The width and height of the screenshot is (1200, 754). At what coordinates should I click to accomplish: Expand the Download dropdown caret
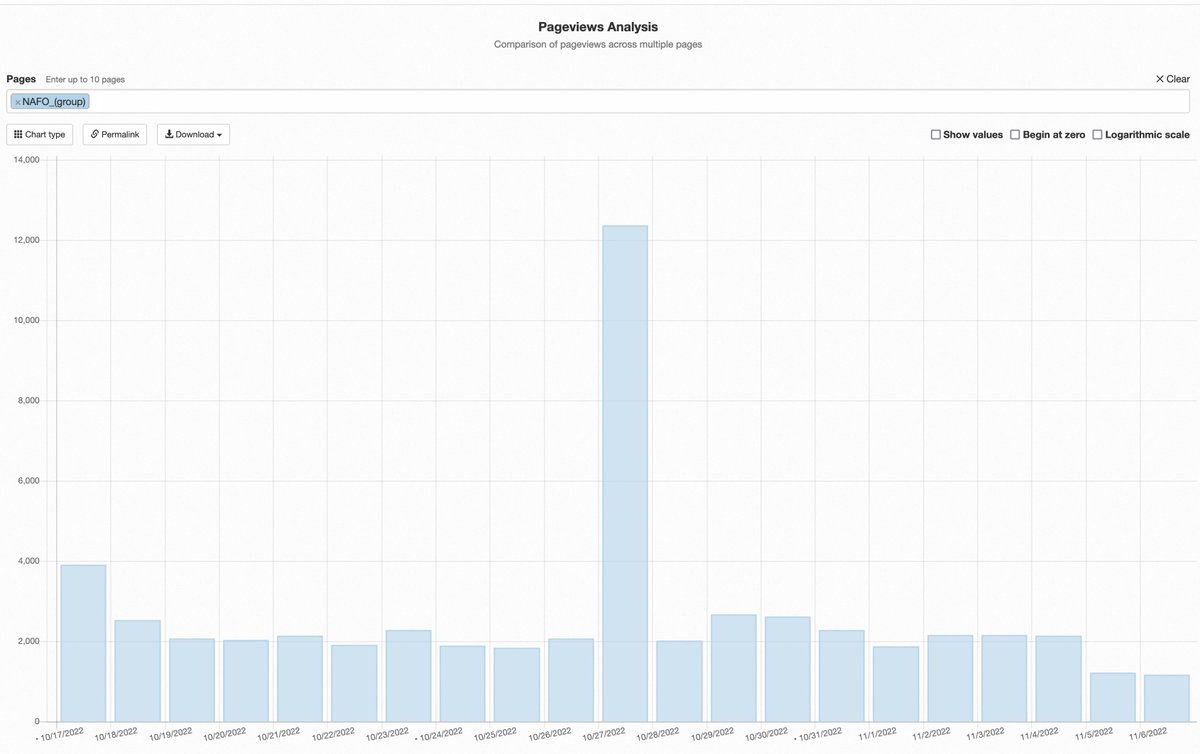[219, 135]
